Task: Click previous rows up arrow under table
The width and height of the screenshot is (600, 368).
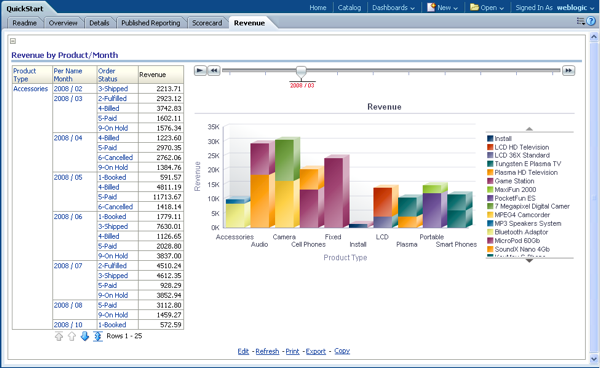Action: [72, 336]
